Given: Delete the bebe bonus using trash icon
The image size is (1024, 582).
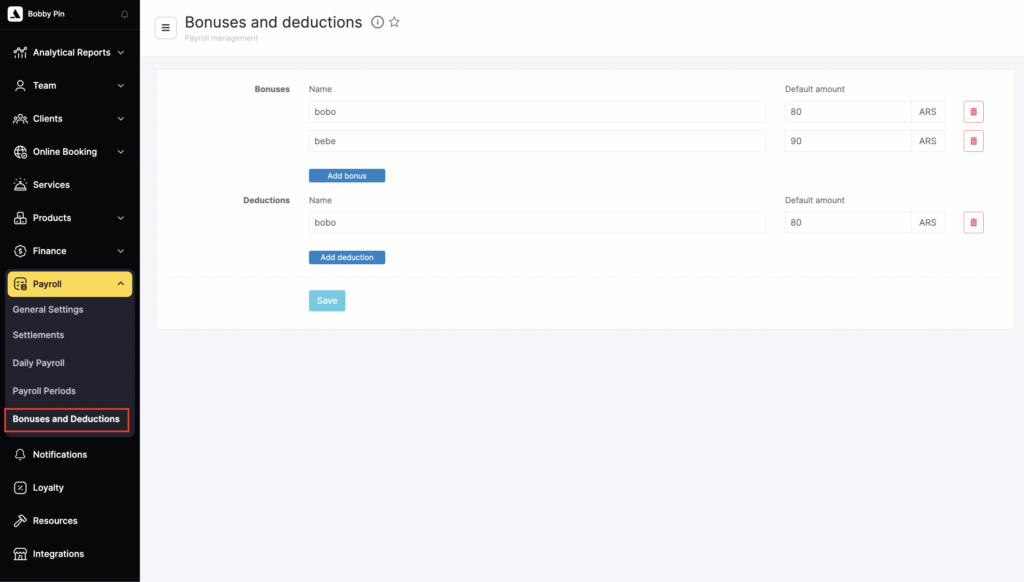Looking at the screenshot, I should (x=973, y=141).
